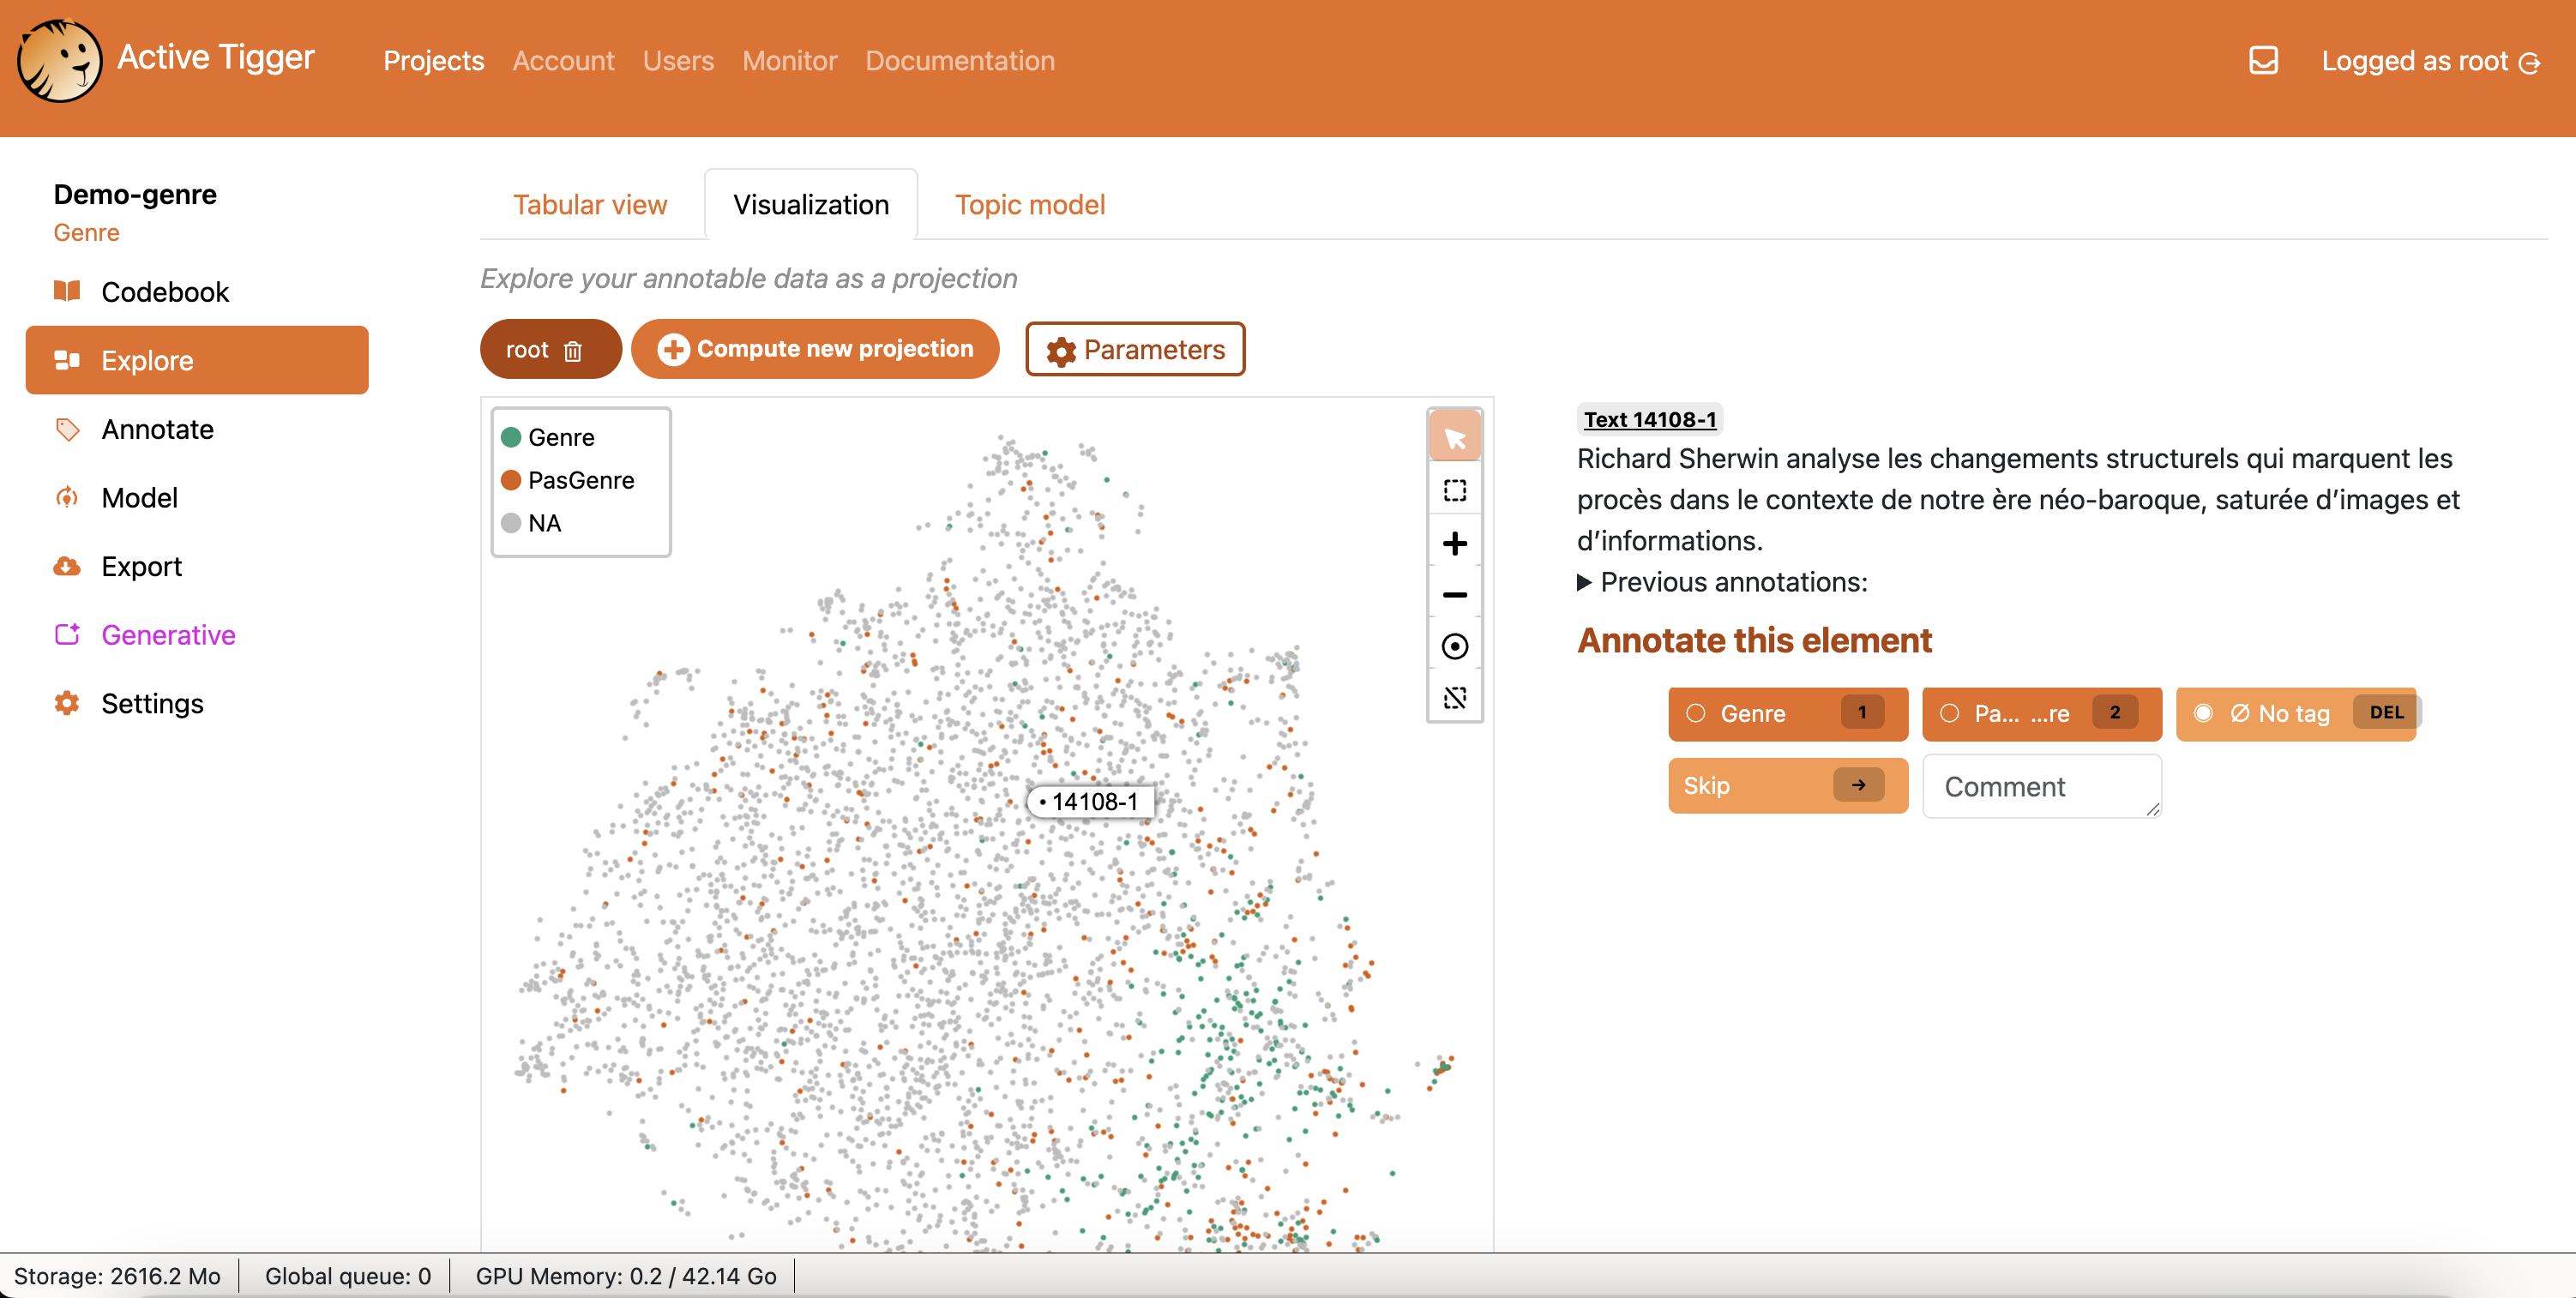
Task: Zoom in on the projection plot
Action: [x=1455, y=543]
